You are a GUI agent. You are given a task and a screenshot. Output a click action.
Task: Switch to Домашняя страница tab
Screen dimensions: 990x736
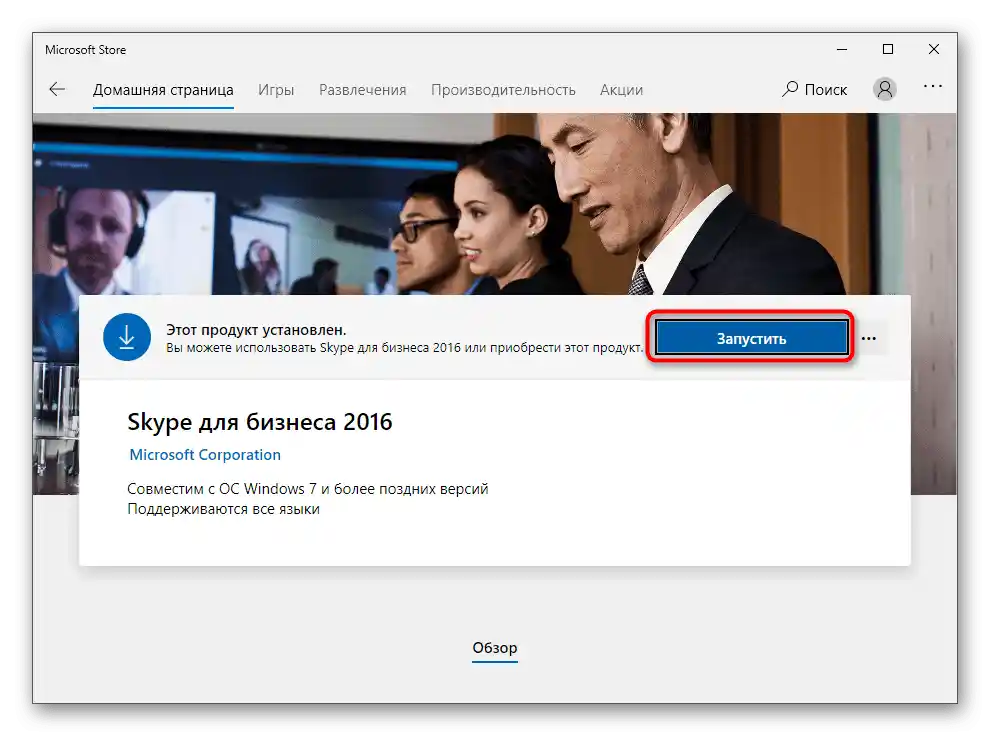pyautogui.click(x=163, y=90)
